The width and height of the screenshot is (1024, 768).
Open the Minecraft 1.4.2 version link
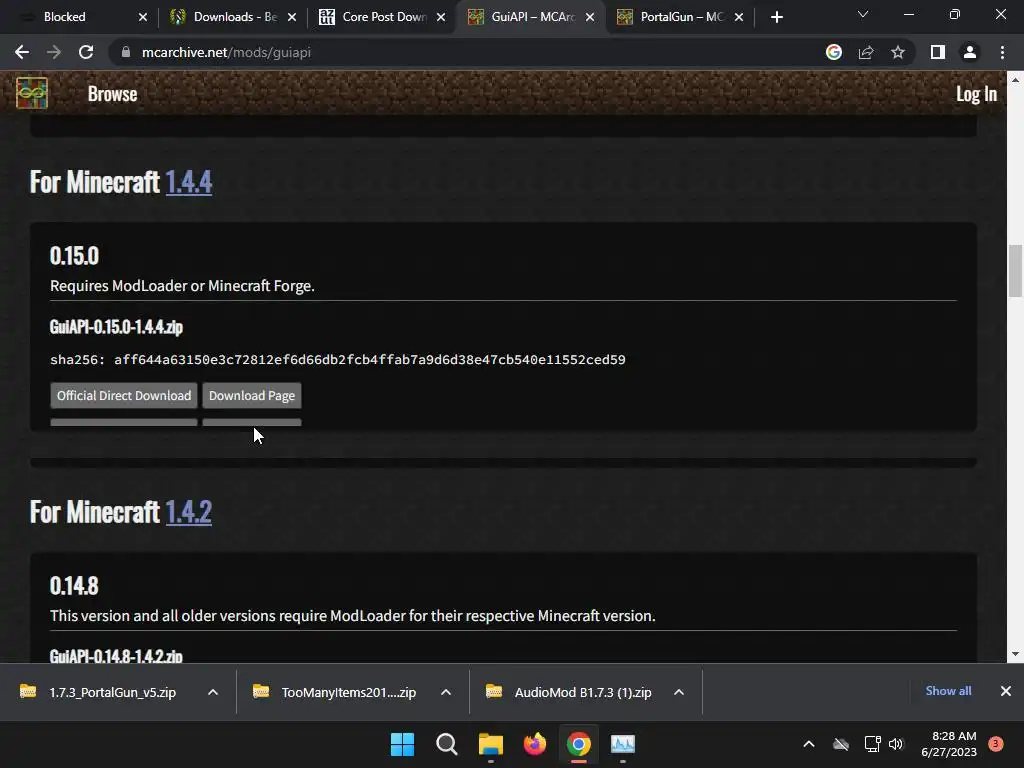(189, 512)
